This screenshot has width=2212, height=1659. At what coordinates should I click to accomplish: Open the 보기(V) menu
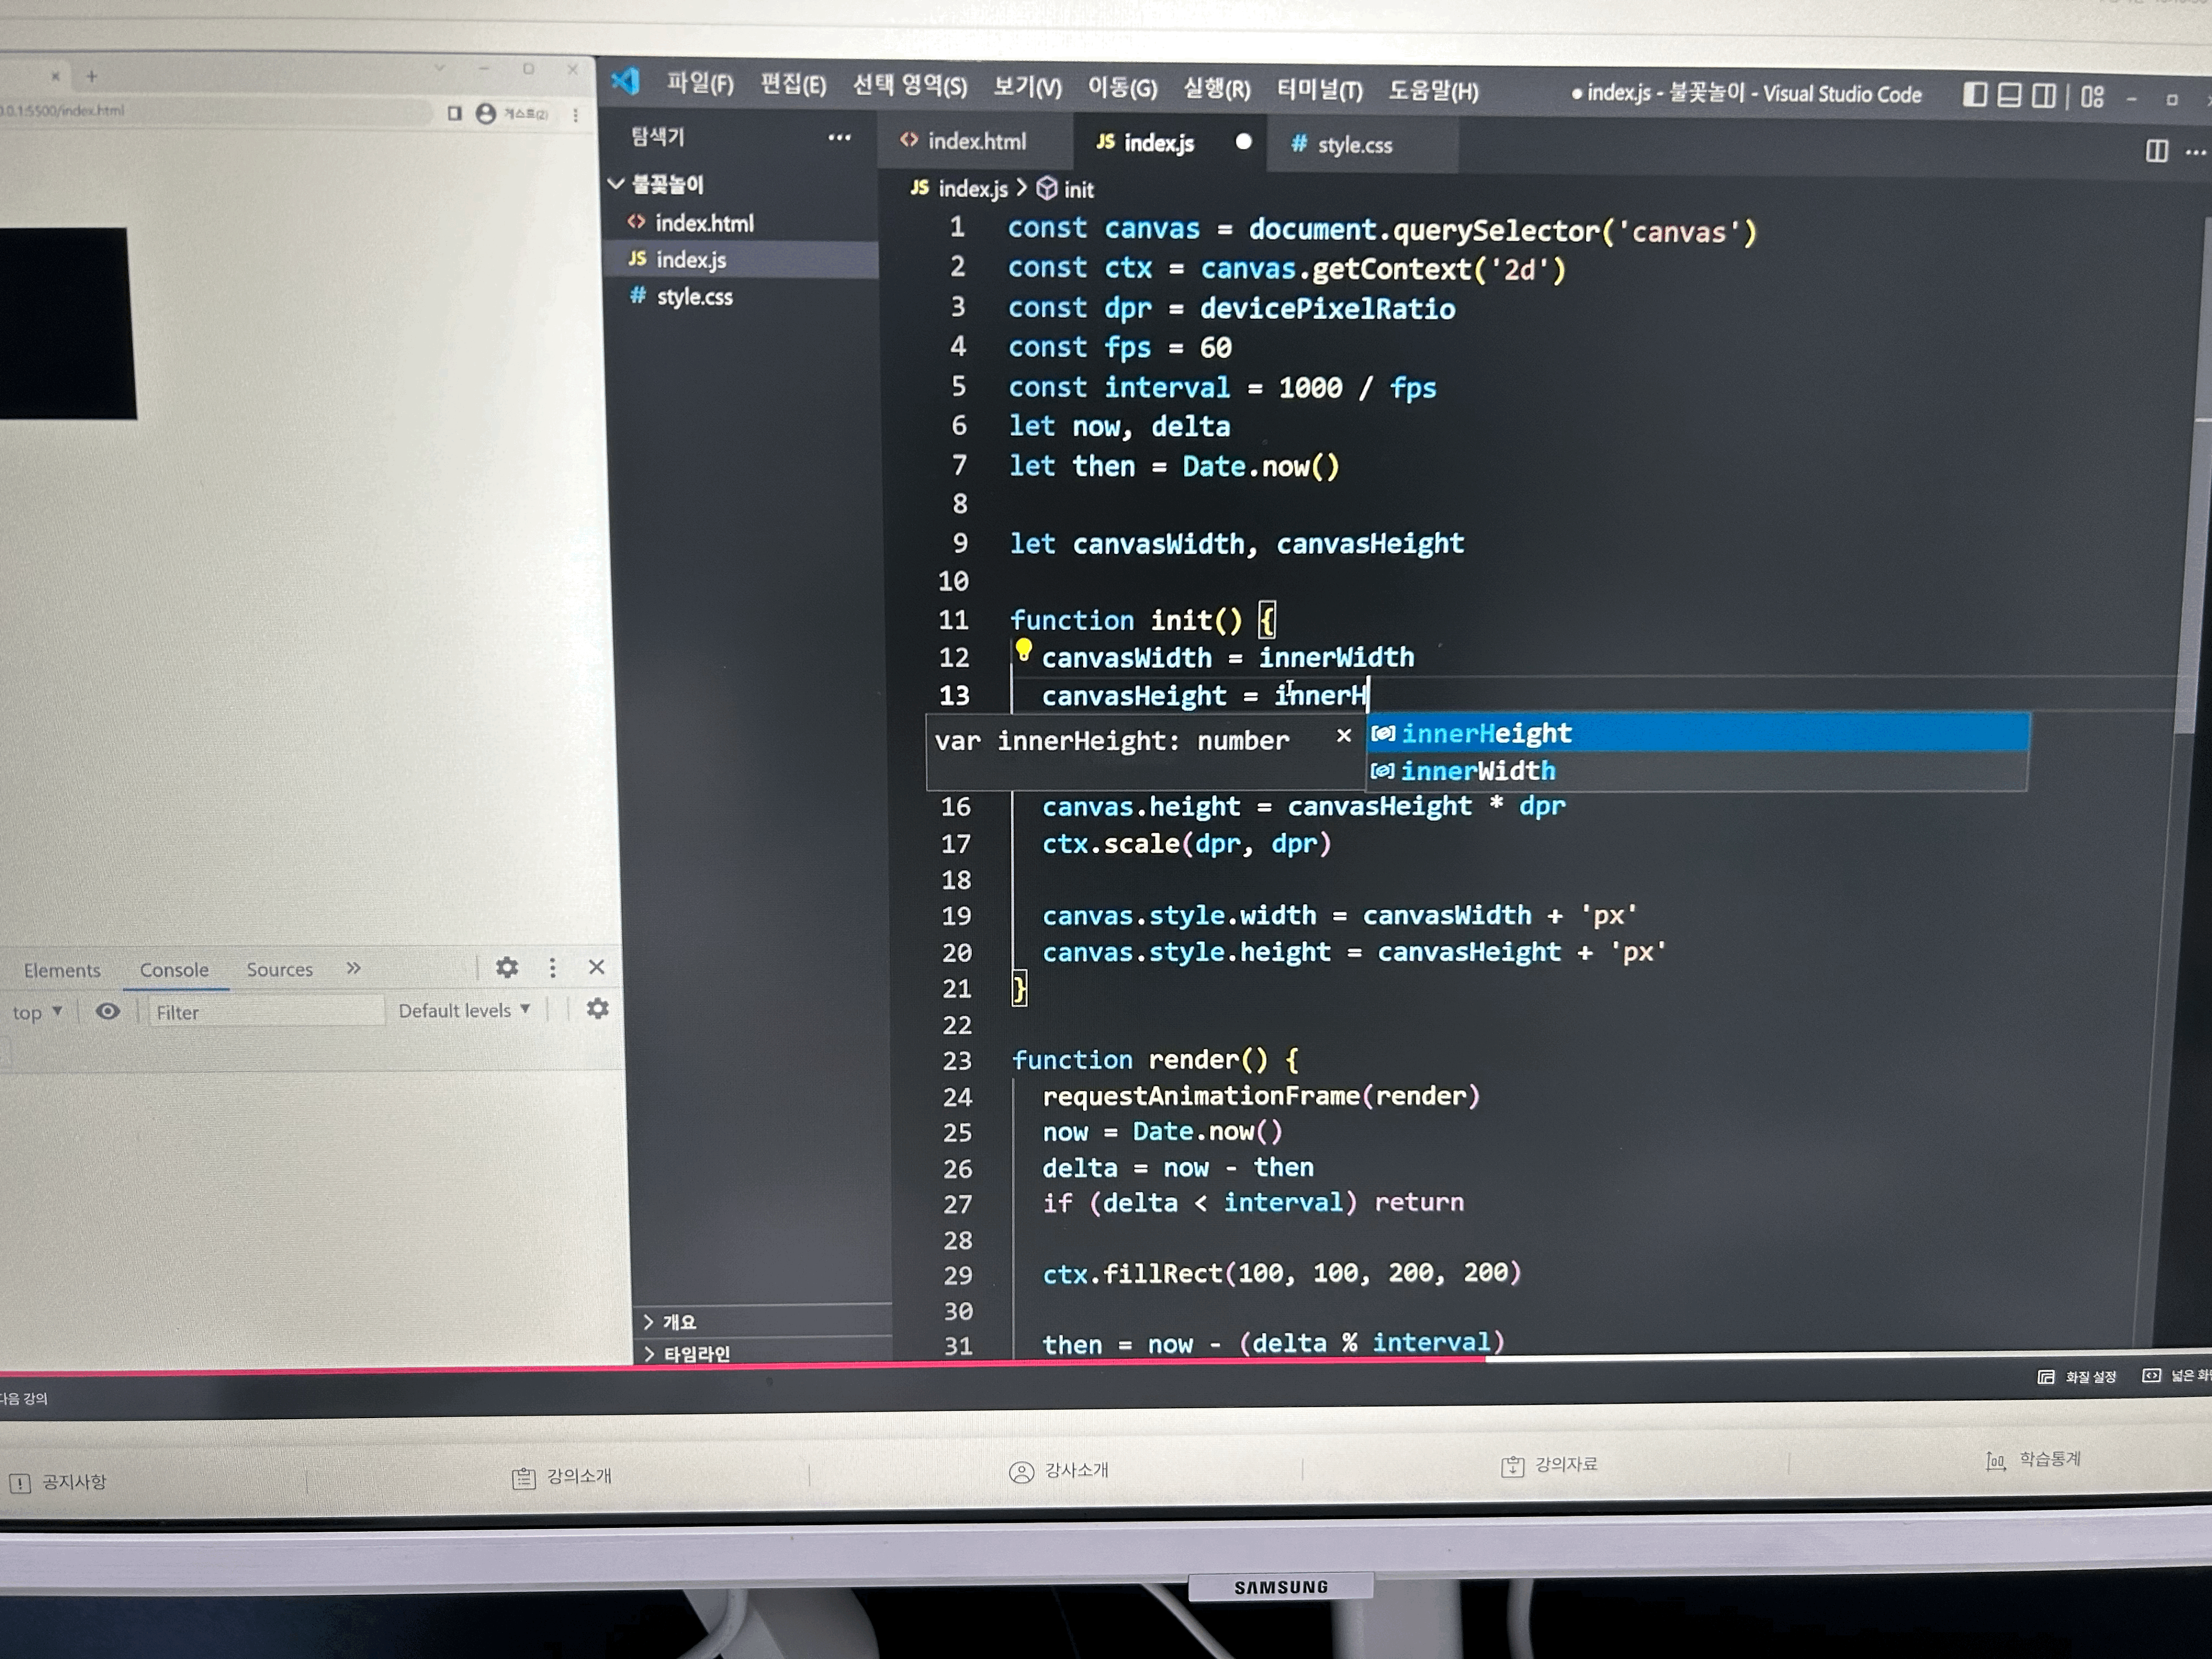pyautogui.click(x=1027, y=88)
